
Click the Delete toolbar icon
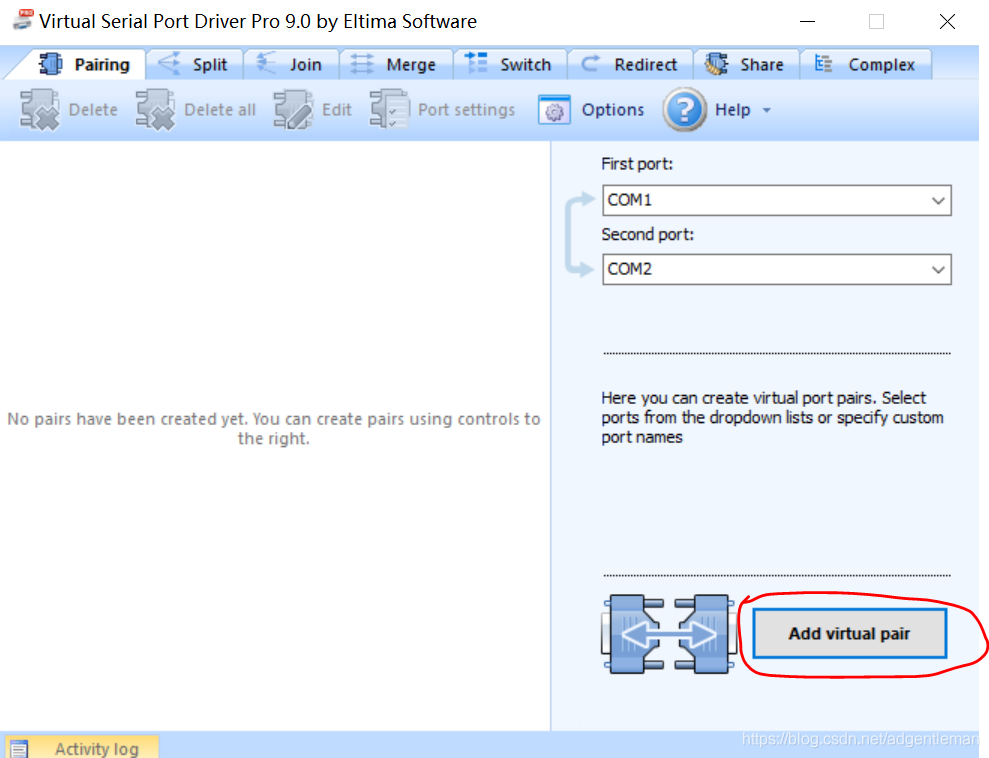click(40, 110)
